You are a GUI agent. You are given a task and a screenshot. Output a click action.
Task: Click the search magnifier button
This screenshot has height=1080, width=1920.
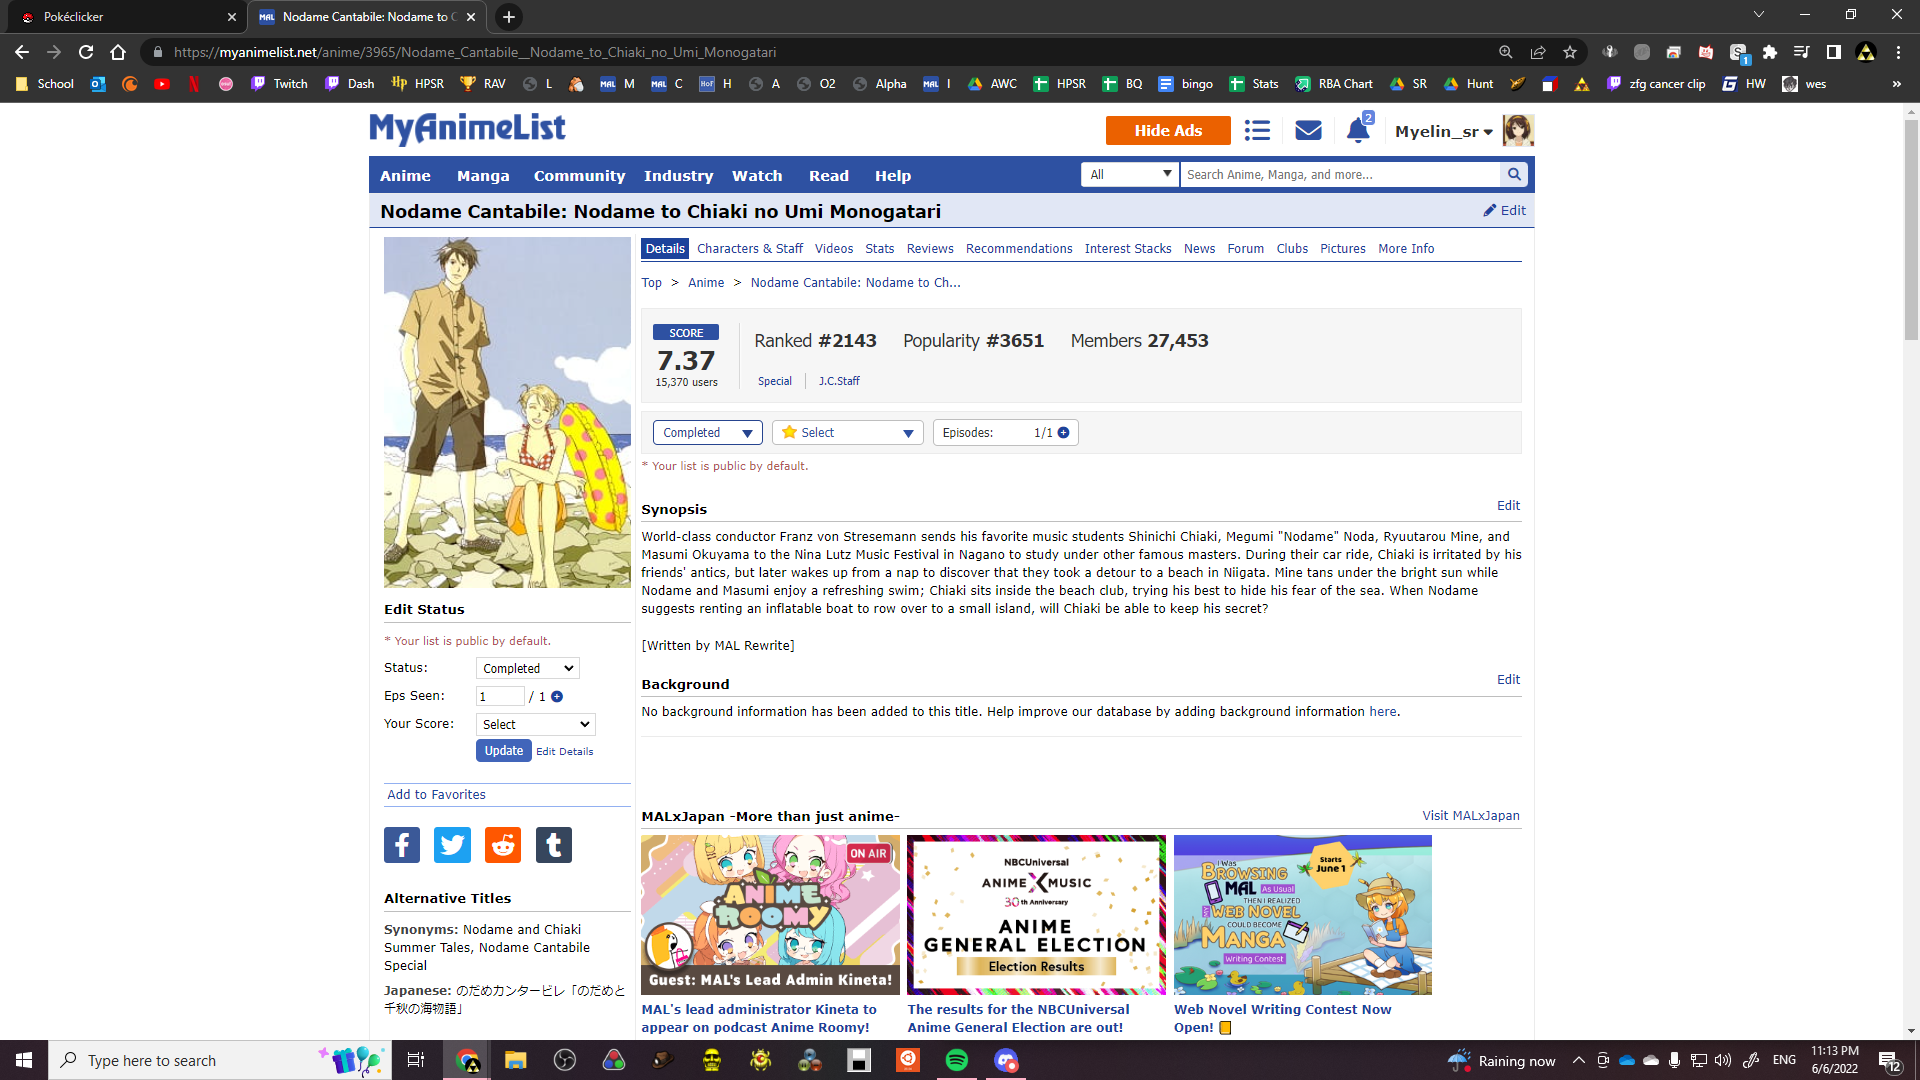(1514, 175)
